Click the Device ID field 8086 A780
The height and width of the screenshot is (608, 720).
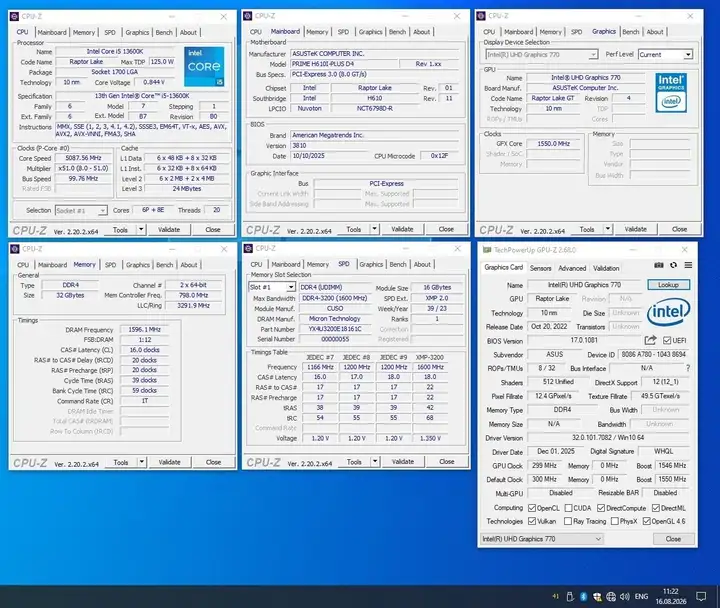[653, 355]
